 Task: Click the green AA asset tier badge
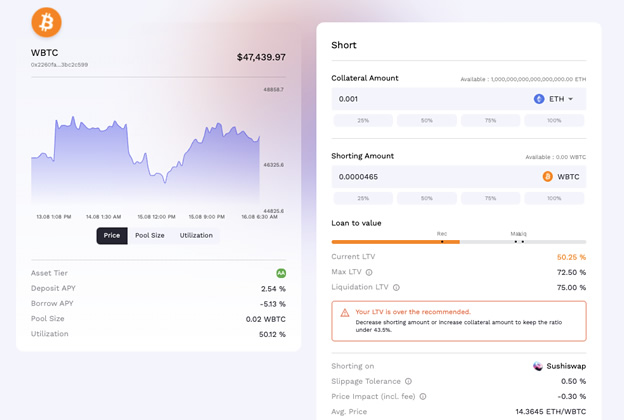[281, 273]
